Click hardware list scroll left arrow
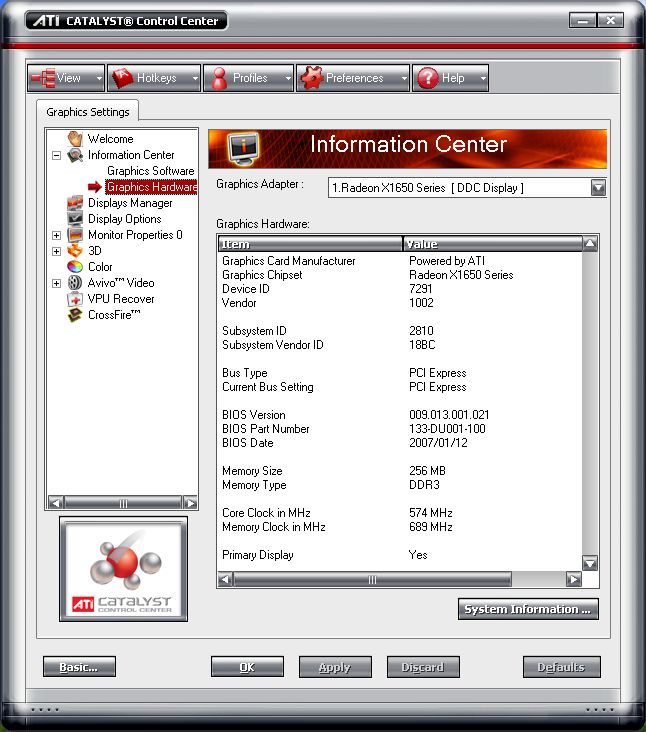The width and height of the screenshot is (646, 732). coord(225,580)
